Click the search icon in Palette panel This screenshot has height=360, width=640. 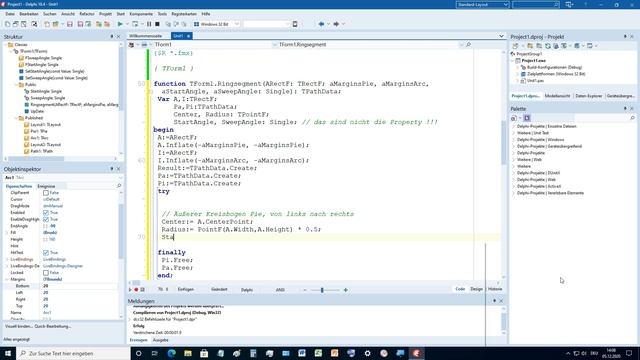[633, 118]
